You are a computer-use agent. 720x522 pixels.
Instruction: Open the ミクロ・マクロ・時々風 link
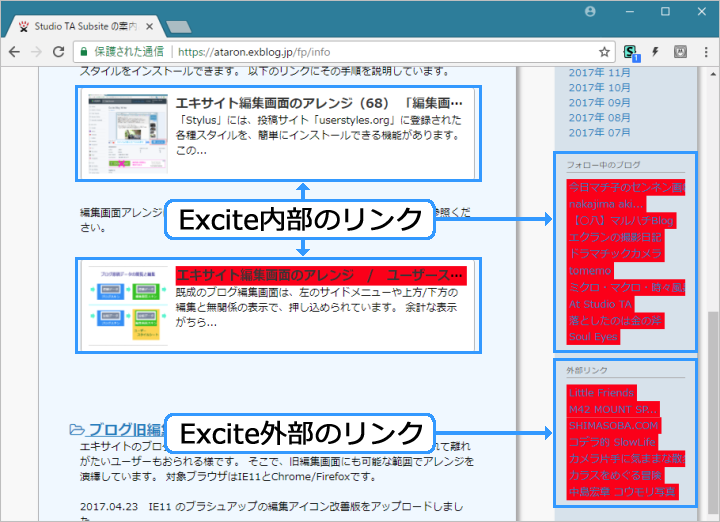(626, 287)
